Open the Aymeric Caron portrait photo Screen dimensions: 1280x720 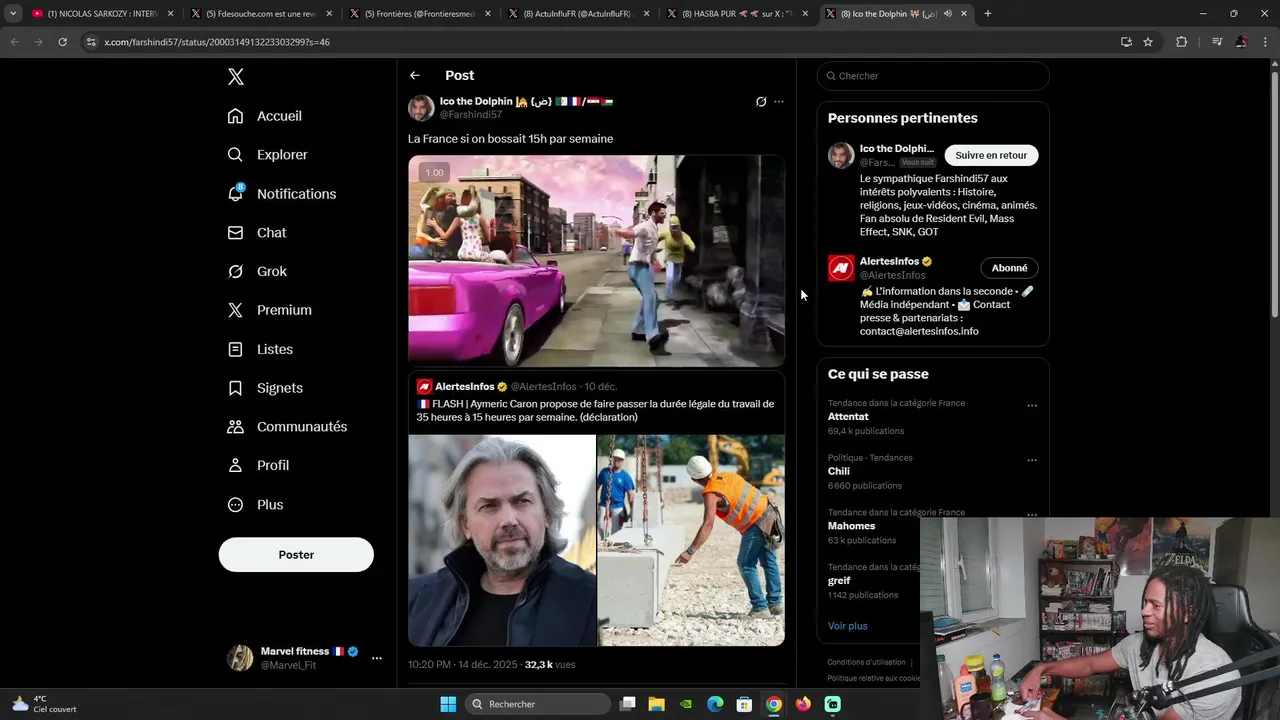click(502, 540)
